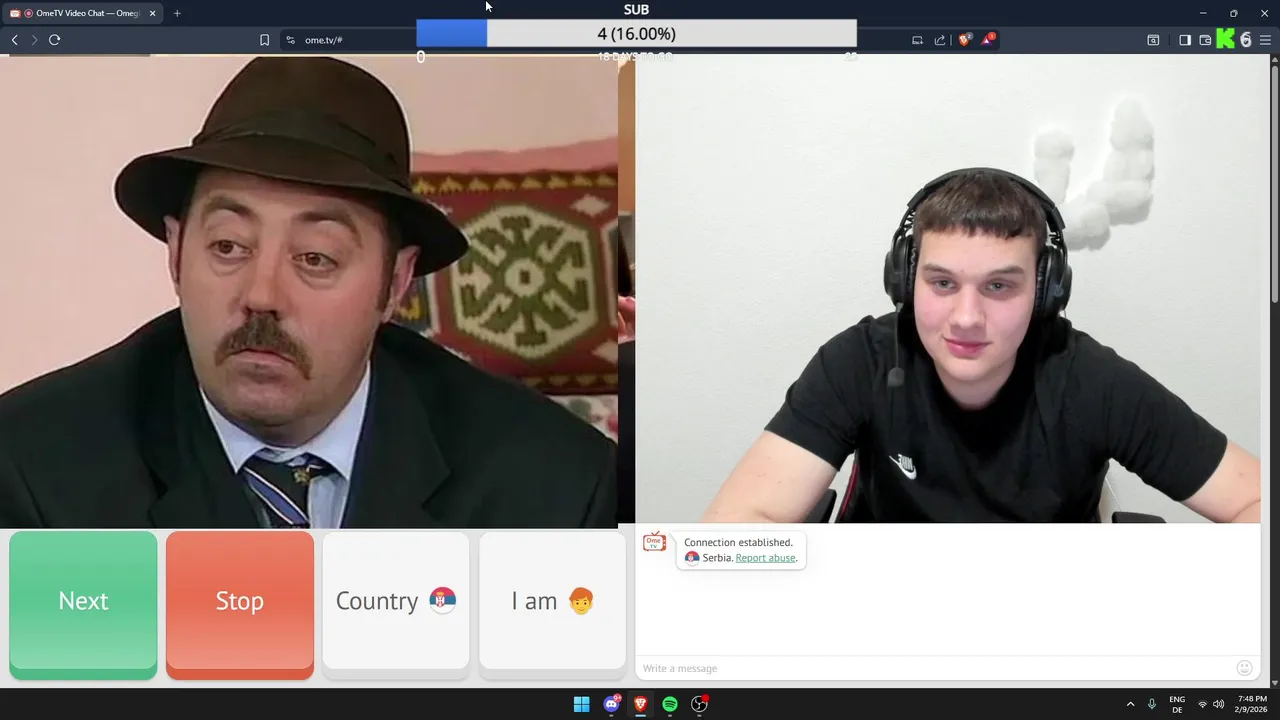Click the green Kick extension icon
This screenshot has height=720, width=1280.
click(x=1225, y=40)
